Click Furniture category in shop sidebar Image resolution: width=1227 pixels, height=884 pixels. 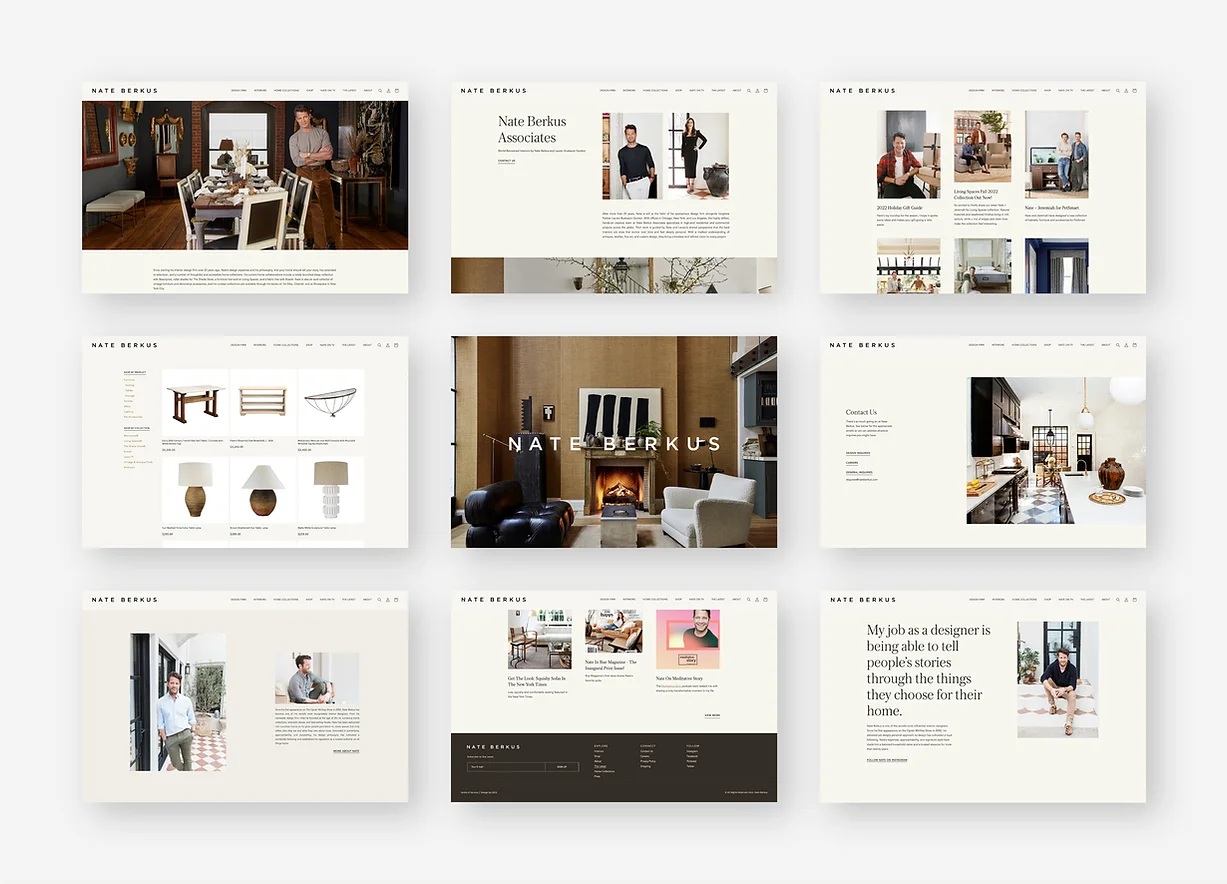pyautogui.click(x=129, y=380)
